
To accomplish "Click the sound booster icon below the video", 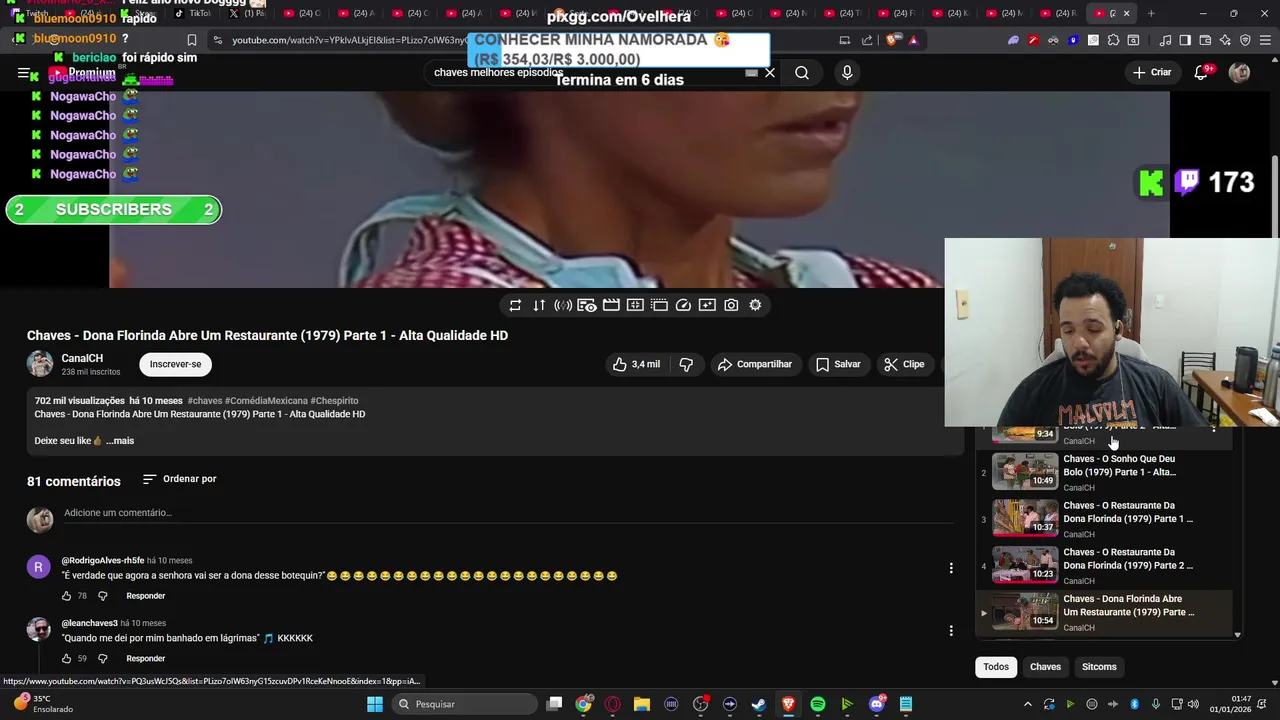I will click(x=563, y=305).
